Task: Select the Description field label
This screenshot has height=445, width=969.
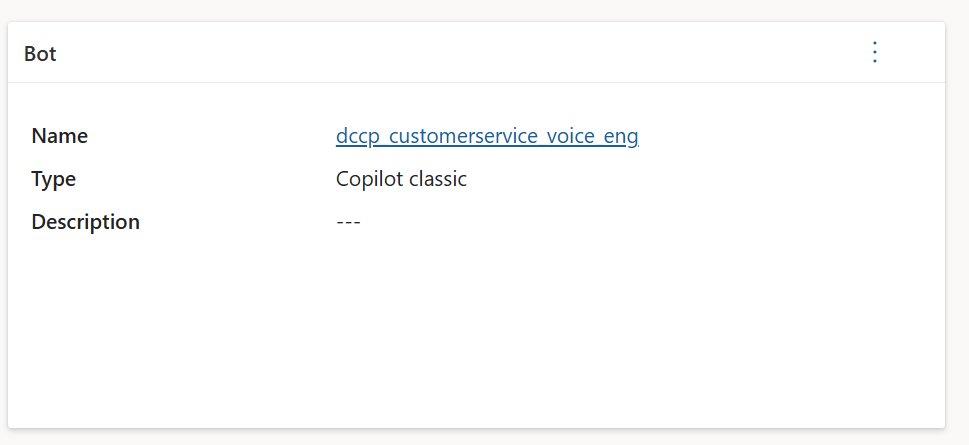Action: 85,222
